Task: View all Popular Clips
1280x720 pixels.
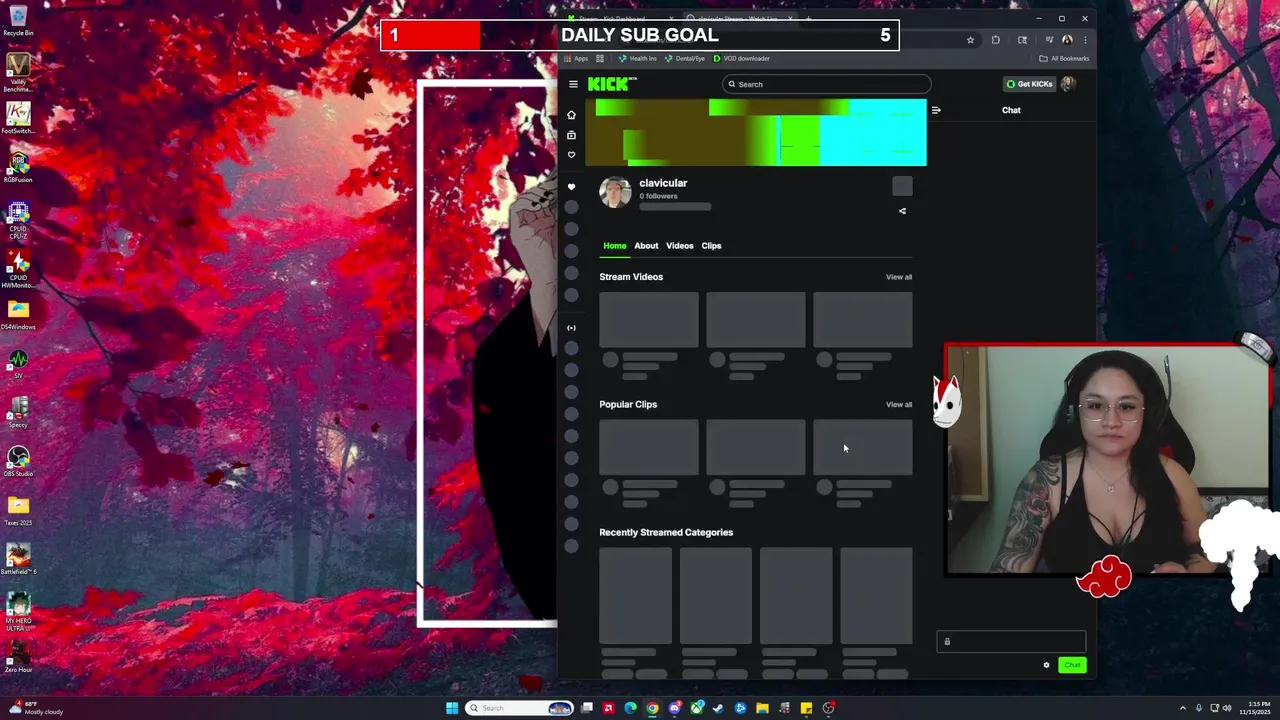Action: (x=899, y=405)
